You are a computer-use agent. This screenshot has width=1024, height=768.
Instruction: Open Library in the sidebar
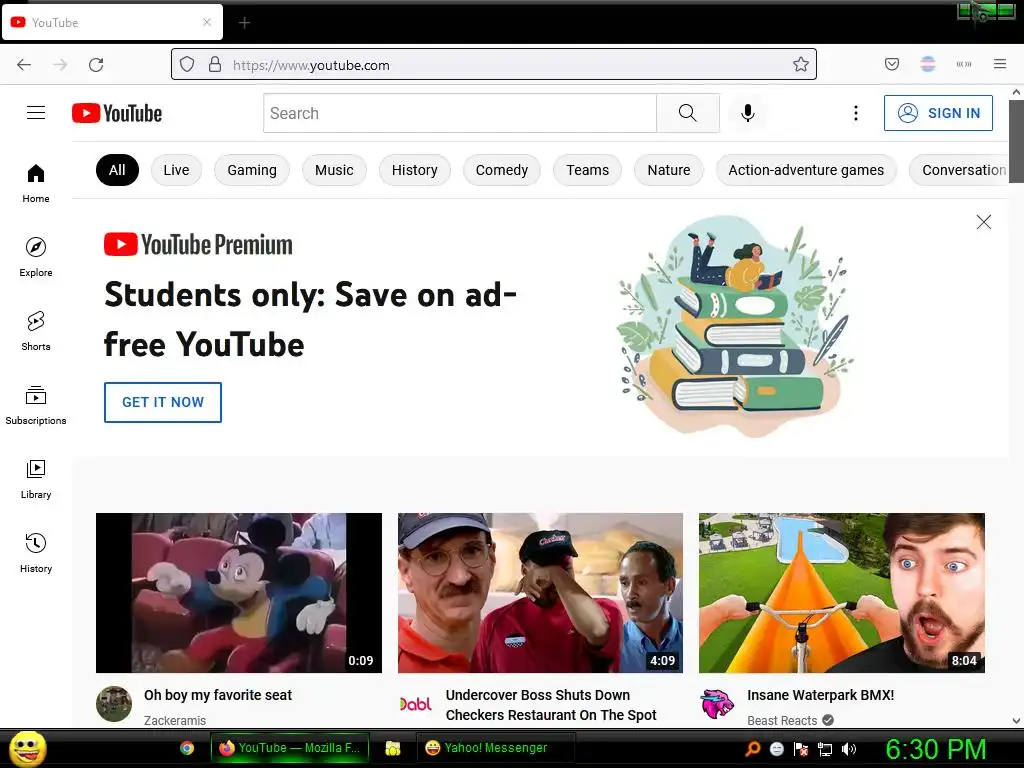tap(36, 479)
